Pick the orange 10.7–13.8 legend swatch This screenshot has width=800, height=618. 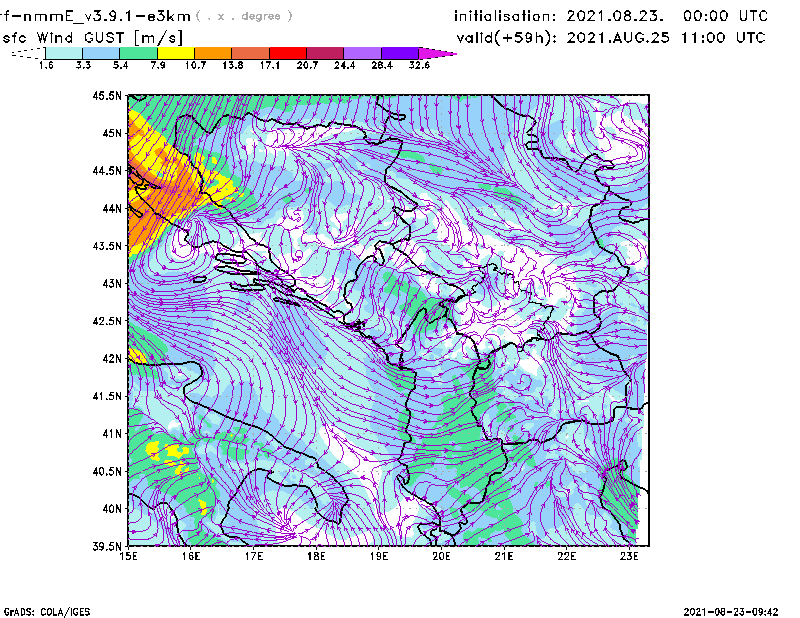pyautogui.click(x=213, y=53)
